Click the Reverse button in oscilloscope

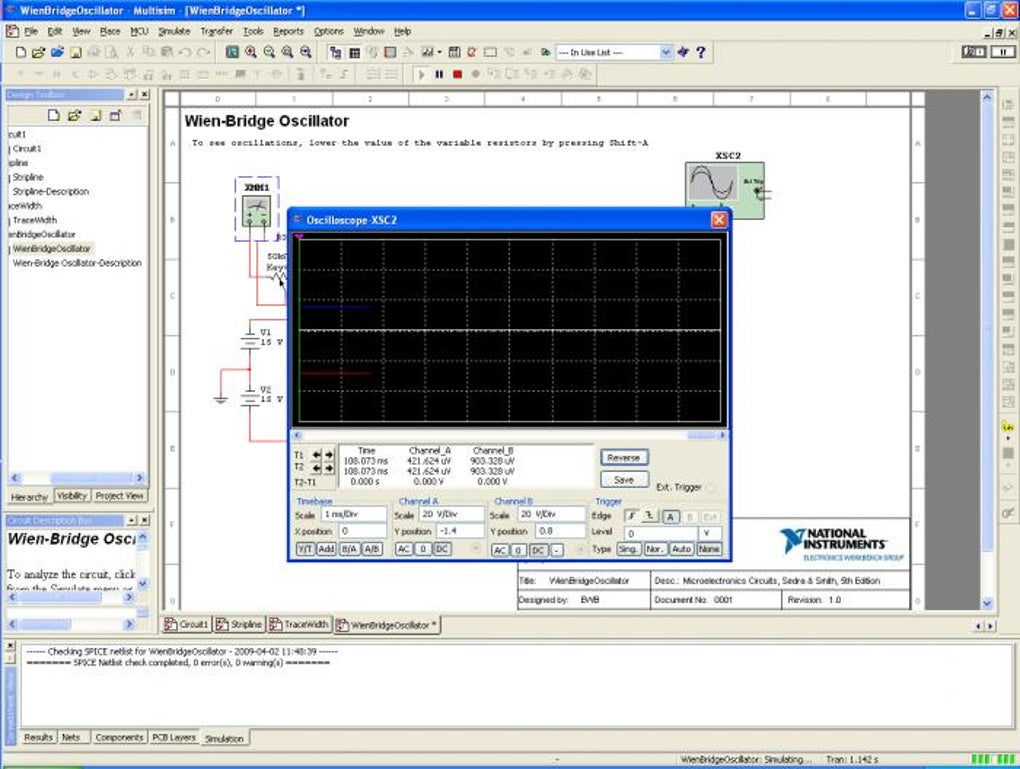tap(623, 457)
